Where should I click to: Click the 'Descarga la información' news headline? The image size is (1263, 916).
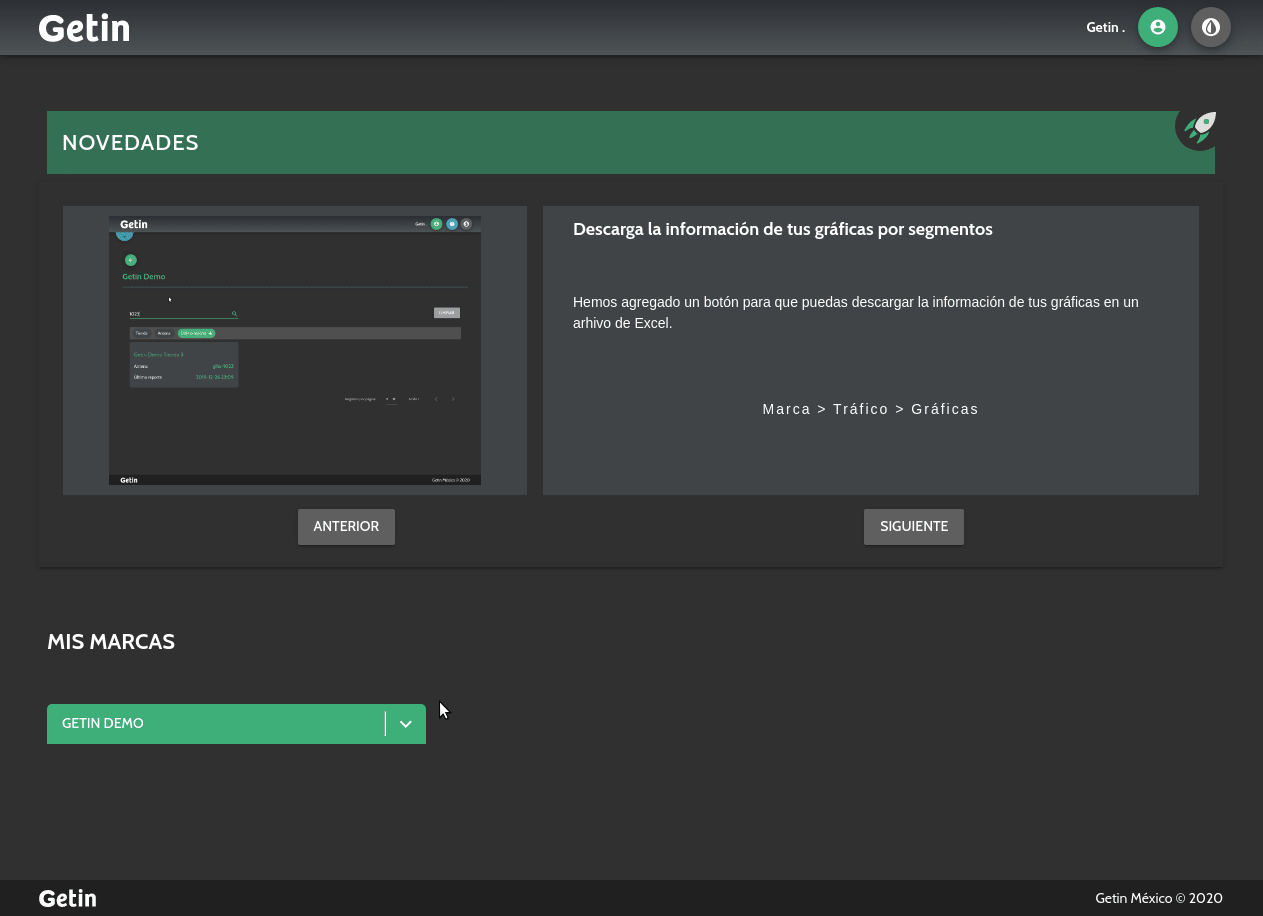pyautogui.click(x=782, y=229)
